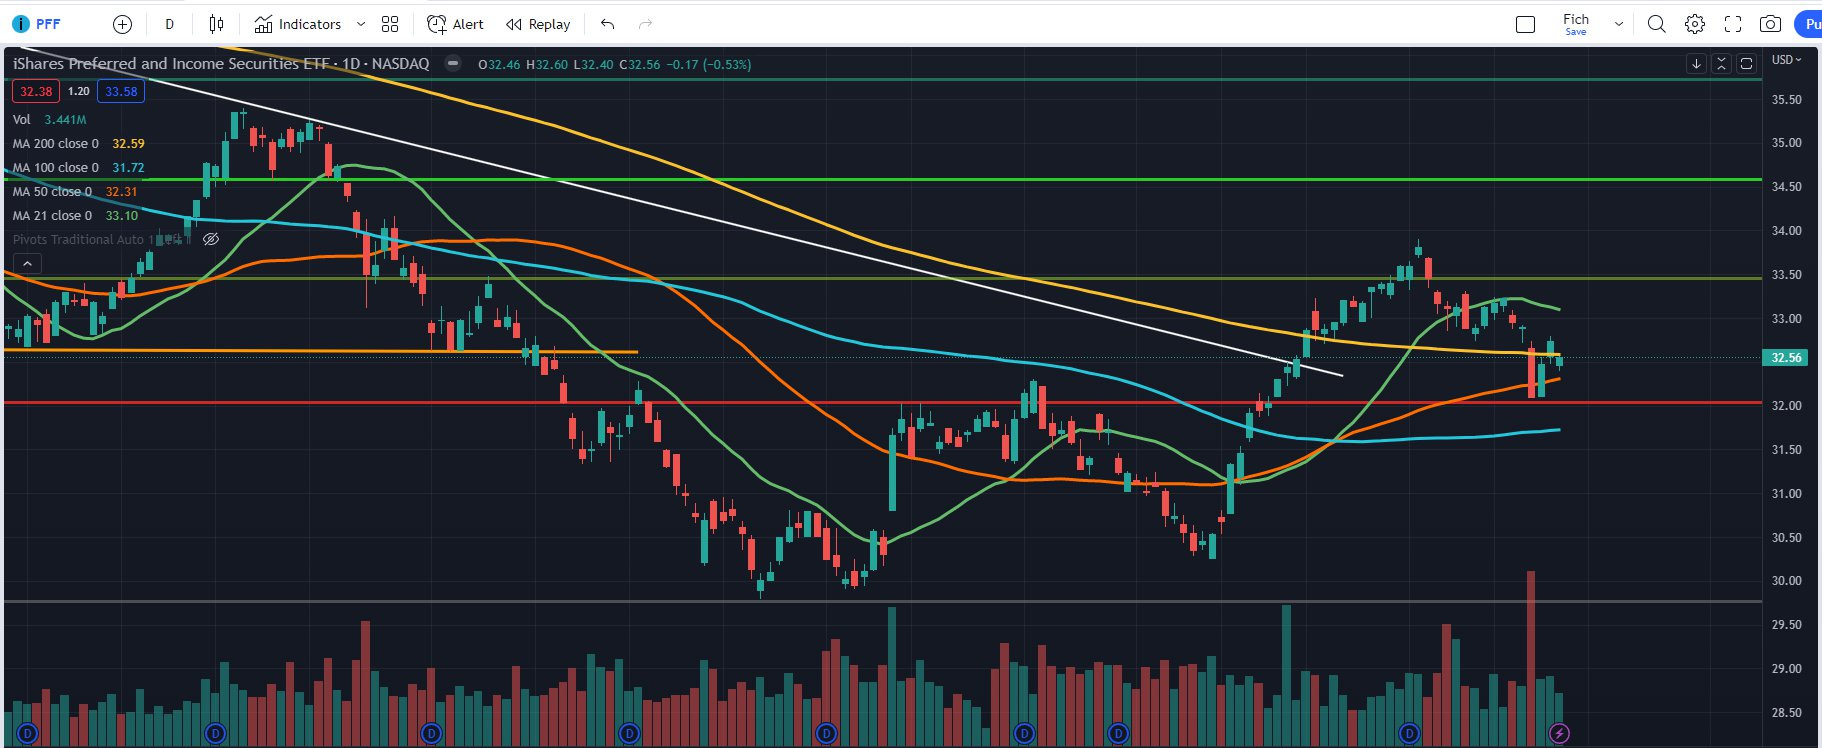Expand the favorite indicators chevron next to Indicators

tap(361, 24)
